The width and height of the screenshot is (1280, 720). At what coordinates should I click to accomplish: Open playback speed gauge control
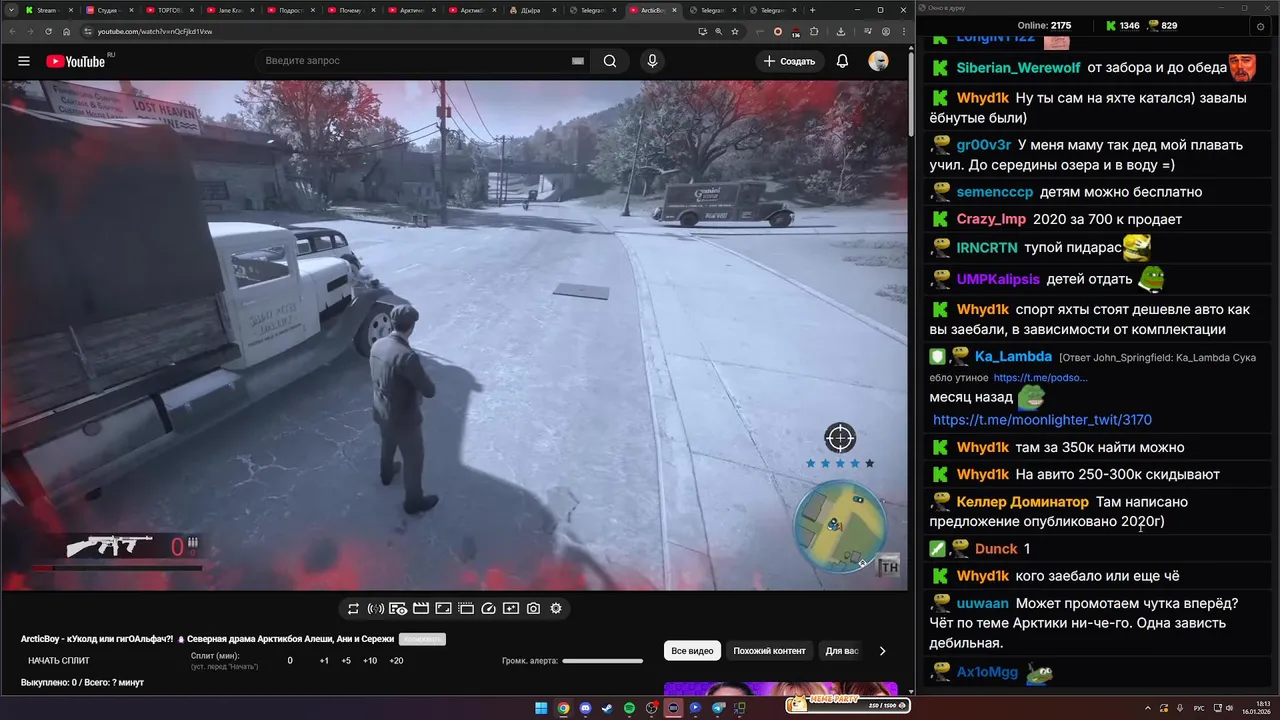[x=488, y=608]
